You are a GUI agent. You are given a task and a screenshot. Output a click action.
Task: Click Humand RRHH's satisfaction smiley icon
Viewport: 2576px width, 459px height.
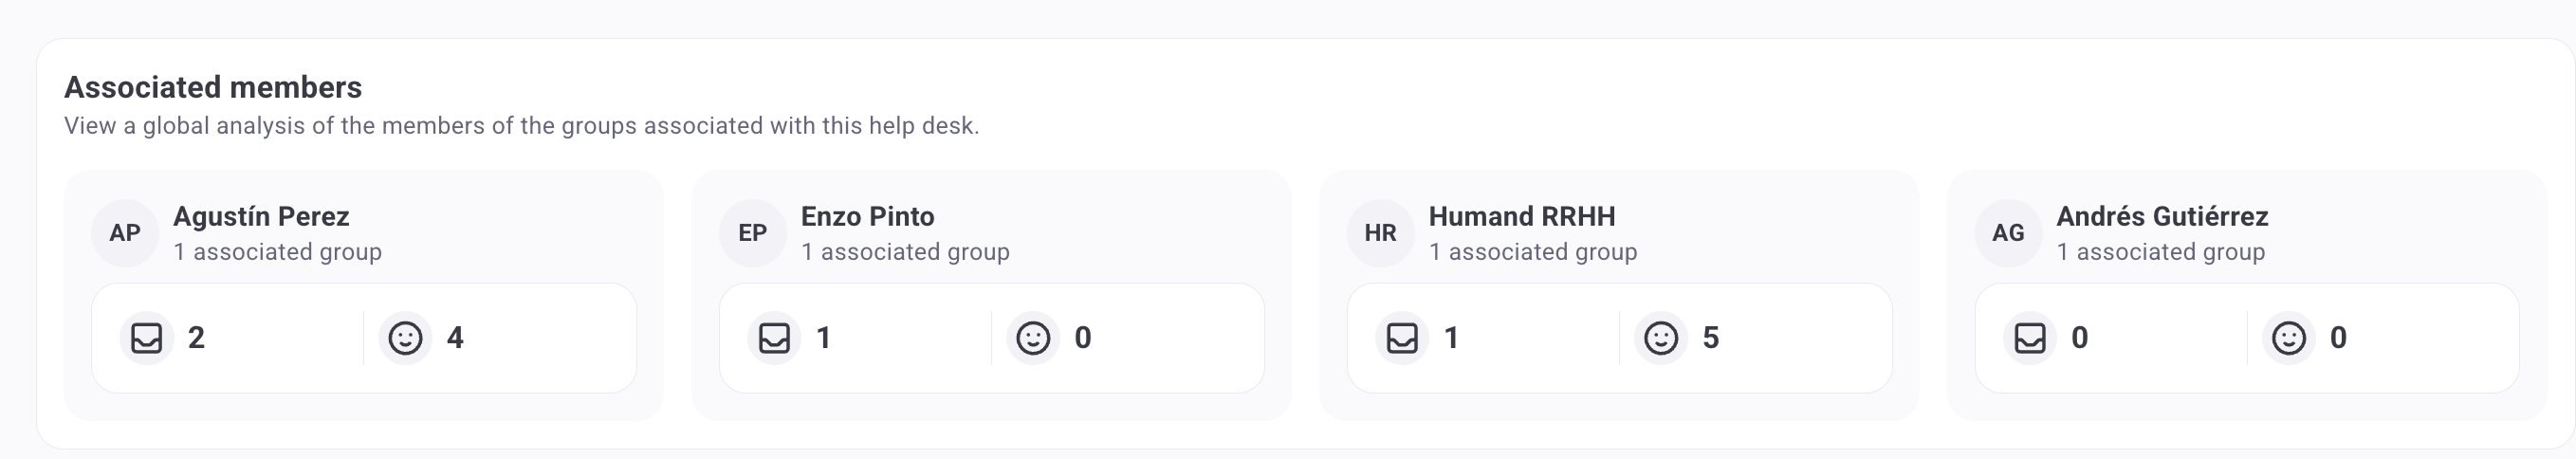(x=1661, y=338)
